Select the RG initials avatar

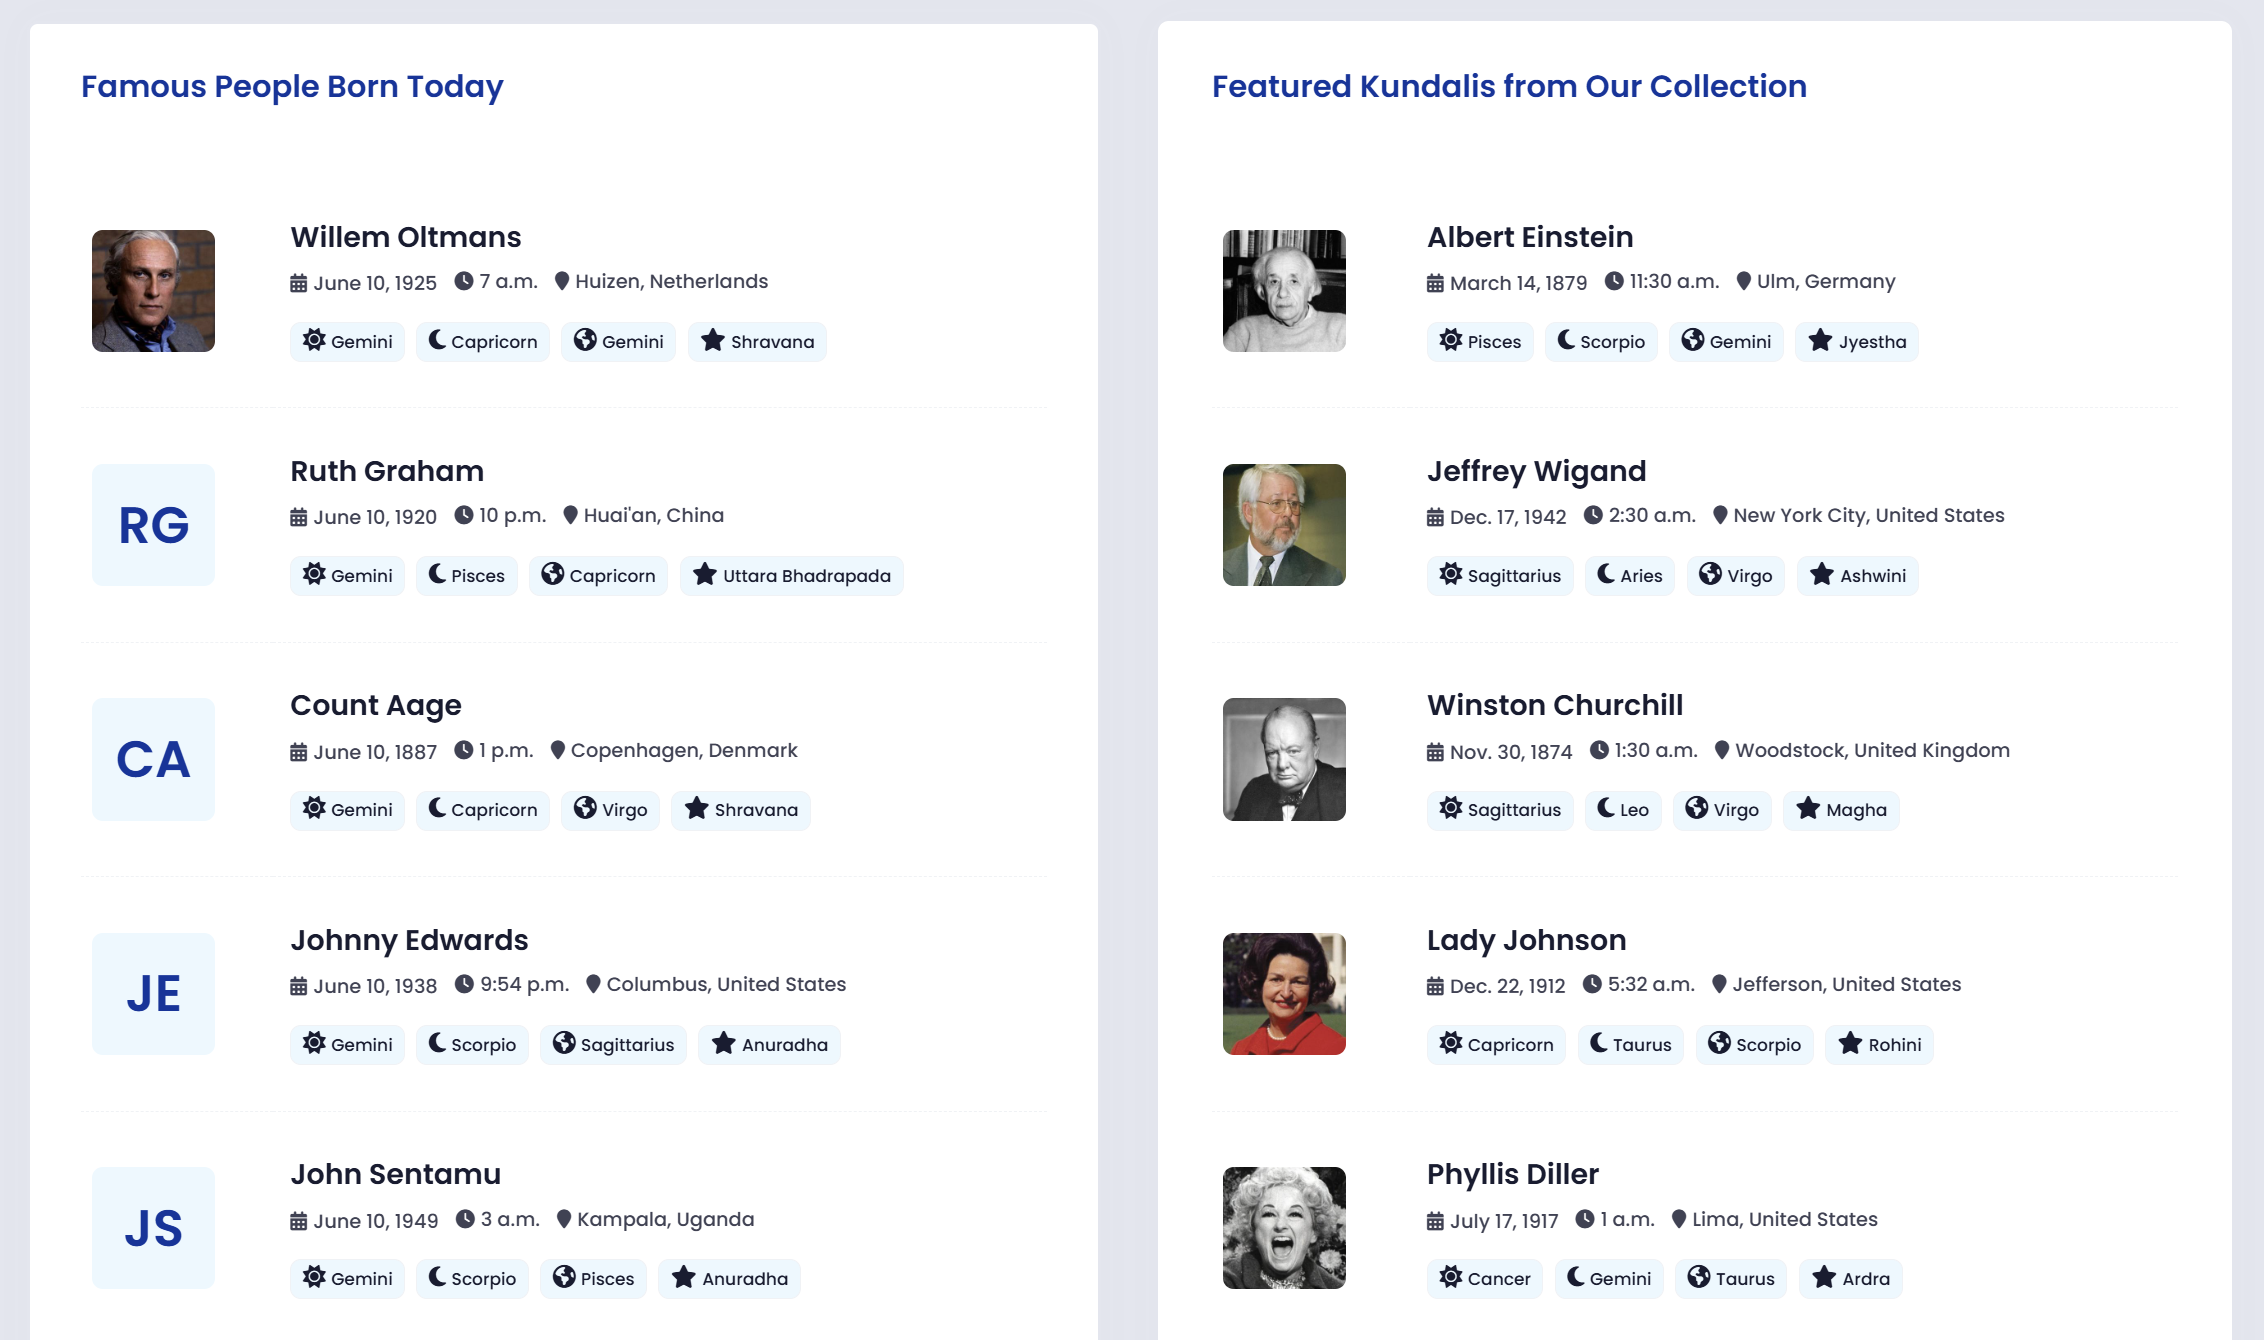point(153,525)
